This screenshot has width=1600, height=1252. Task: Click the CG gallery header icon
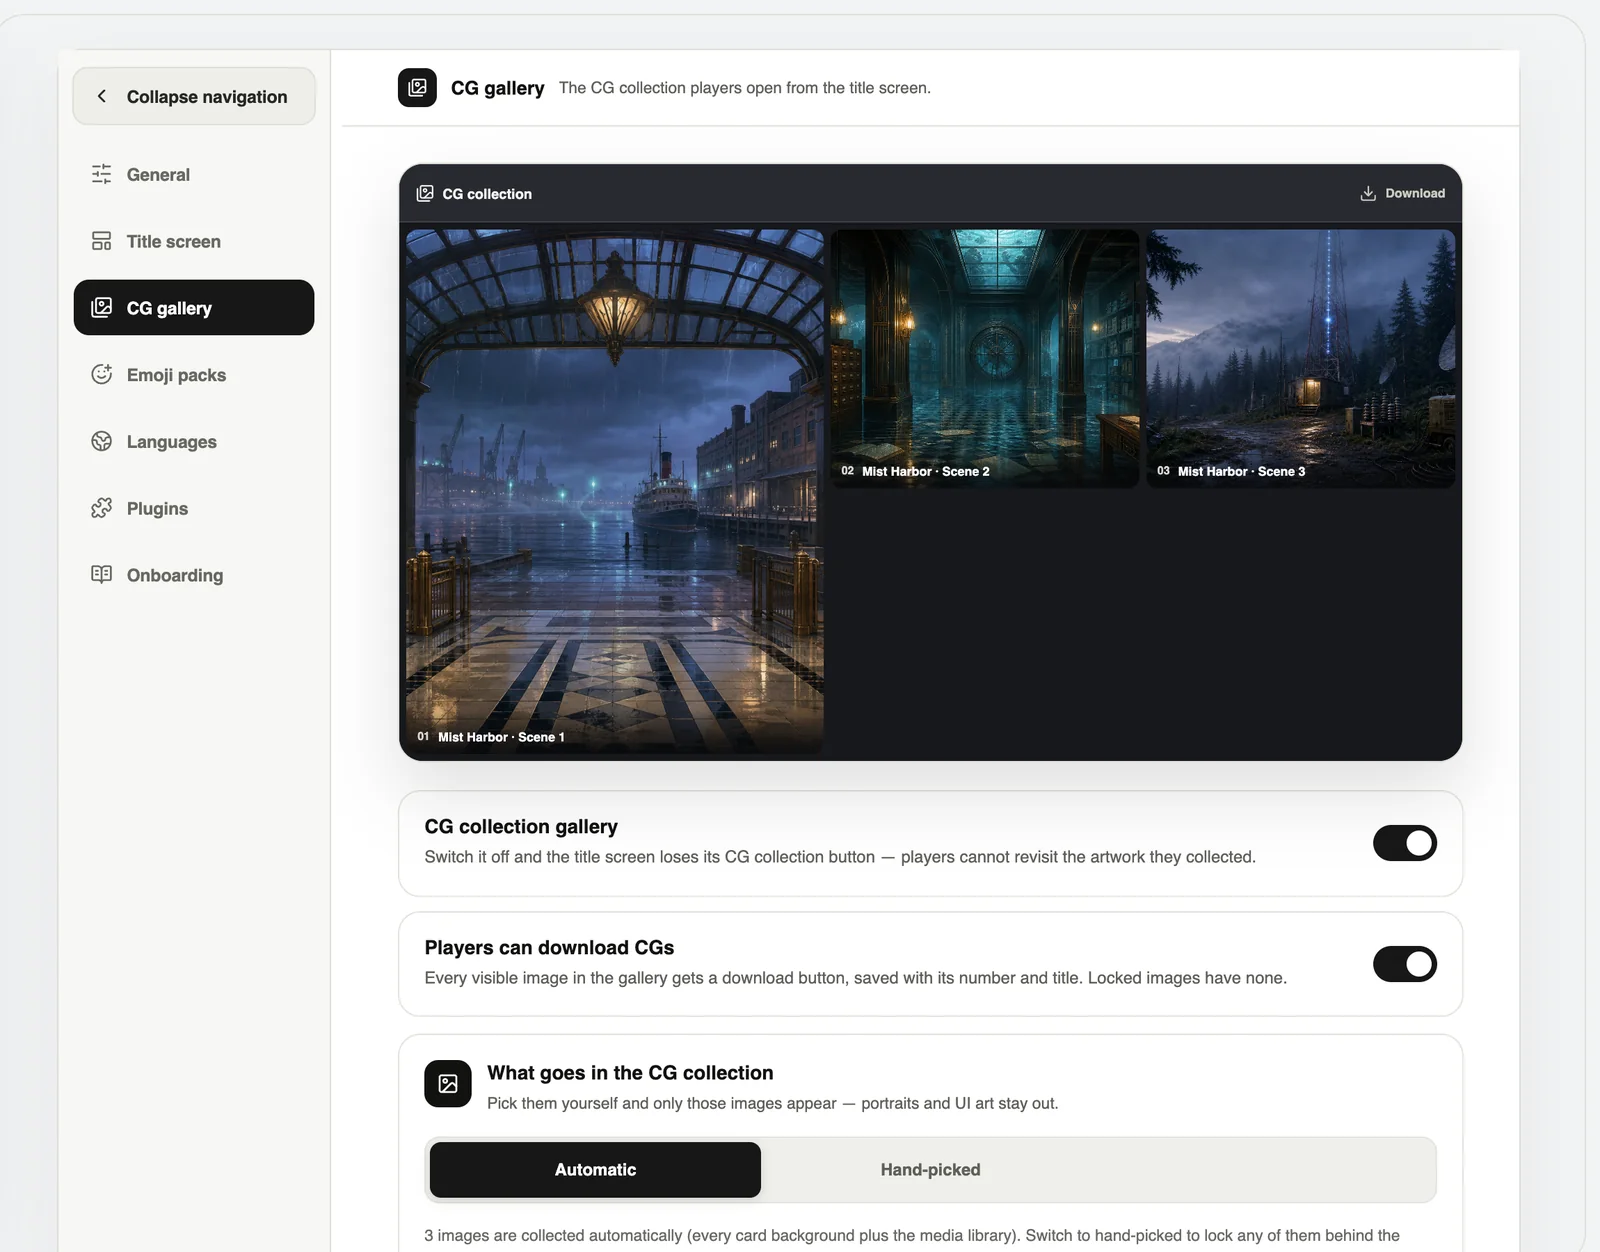417,88
